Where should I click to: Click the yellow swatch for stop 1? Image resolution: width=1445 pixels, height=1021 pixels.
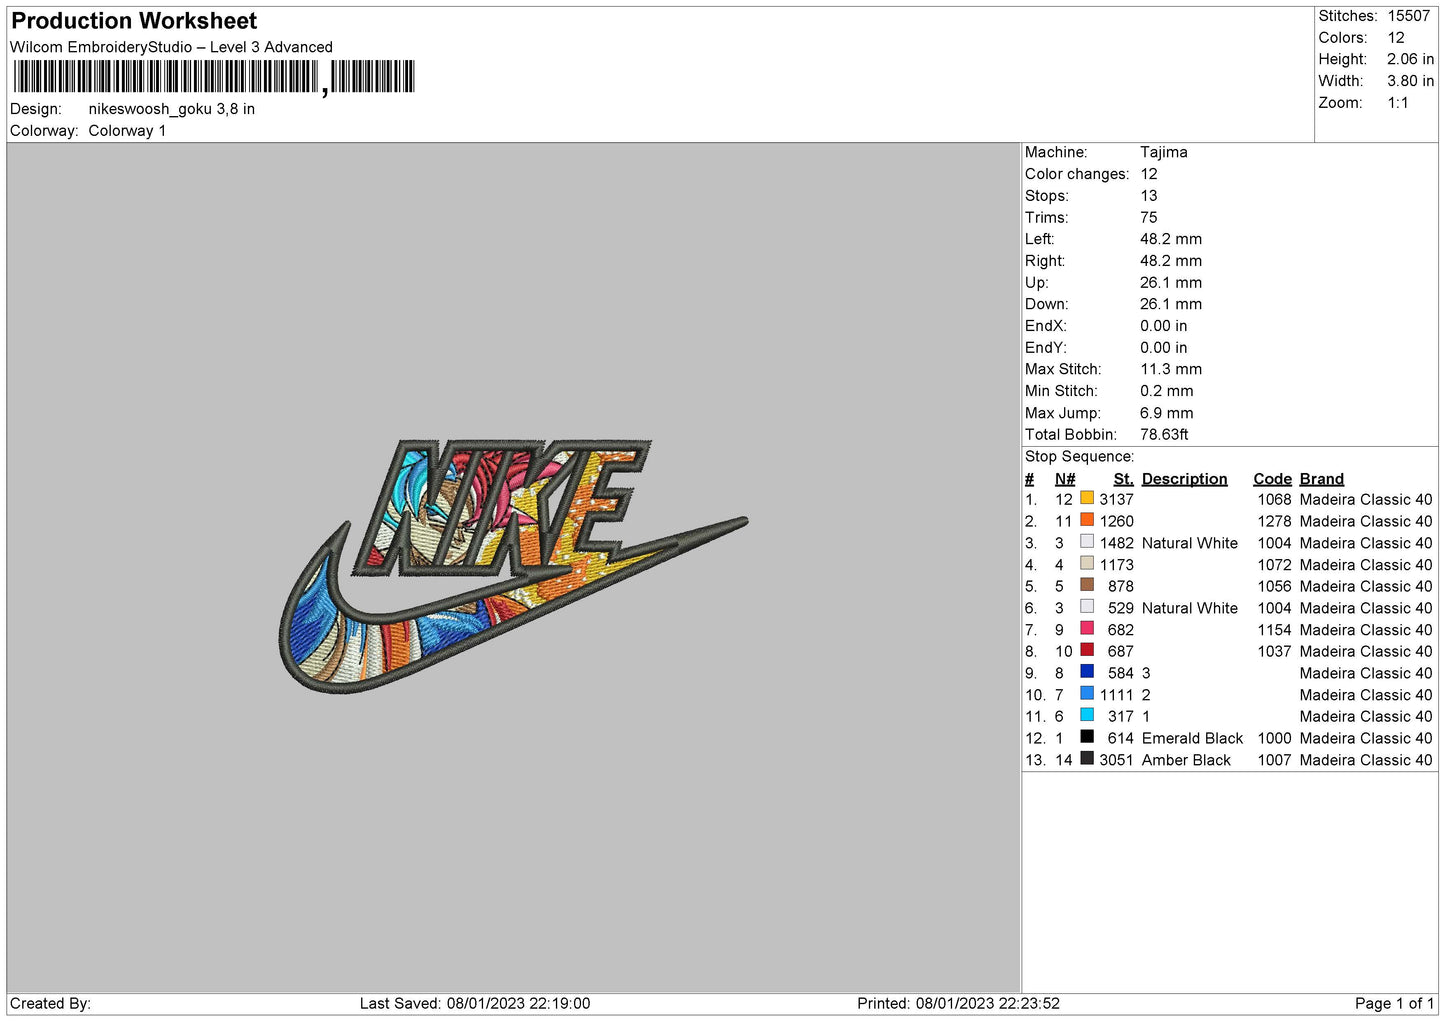[x=1087, y=498]
